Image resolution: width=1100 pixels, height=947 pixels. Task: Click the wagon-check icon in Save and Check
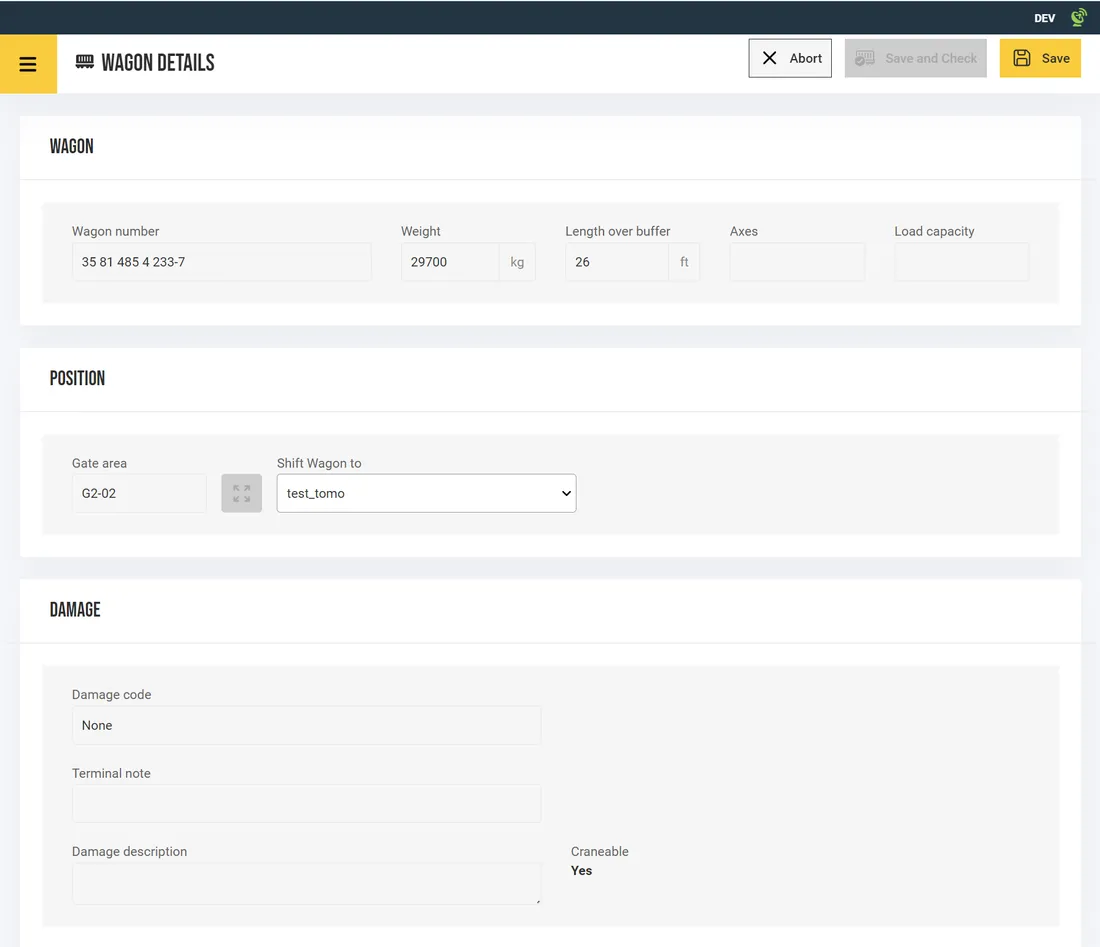coord(865,58)
